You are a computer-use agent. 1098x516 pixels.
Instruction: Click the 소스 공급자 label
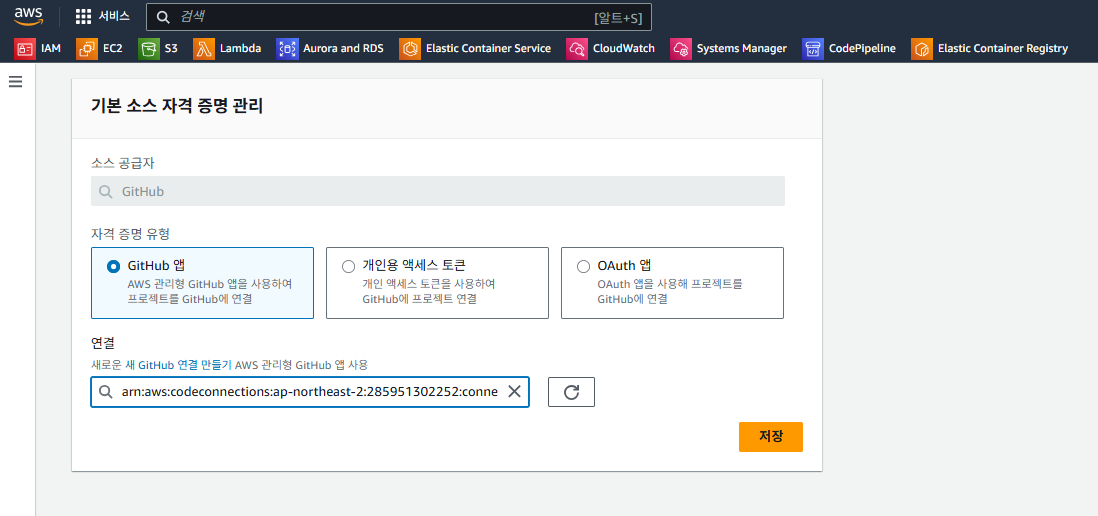pos(123,162)
